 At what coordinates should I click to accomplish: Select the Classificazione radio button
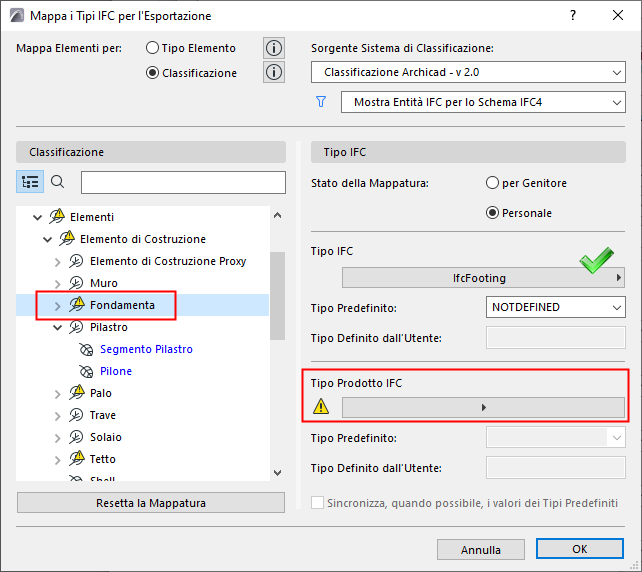(x=152, y=73)
